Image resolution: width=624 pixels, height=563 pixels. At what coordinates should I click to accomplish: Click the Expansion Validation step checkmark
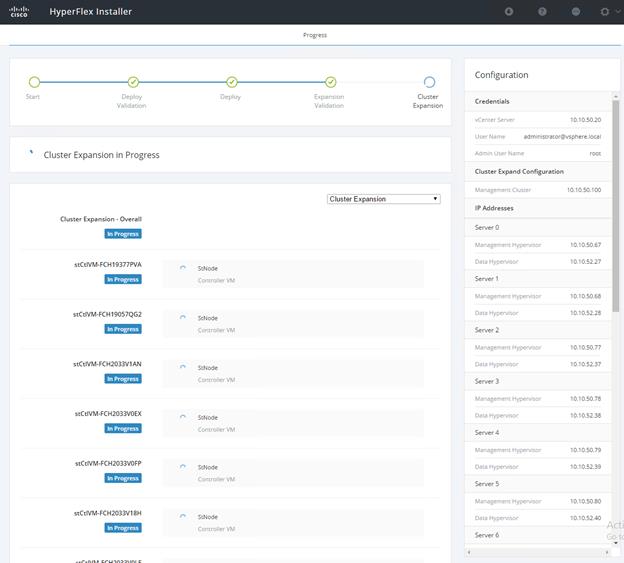tap(330, 82)
